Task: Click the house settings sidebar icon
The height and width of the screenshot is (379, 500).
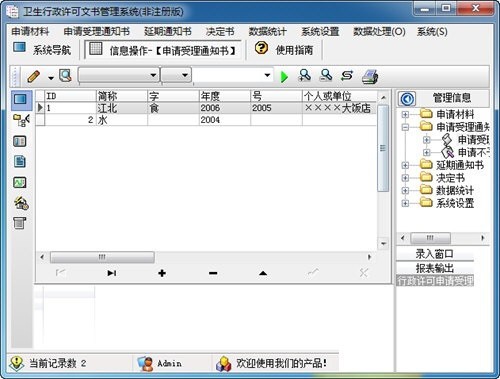Action: (x=21, y=203)
